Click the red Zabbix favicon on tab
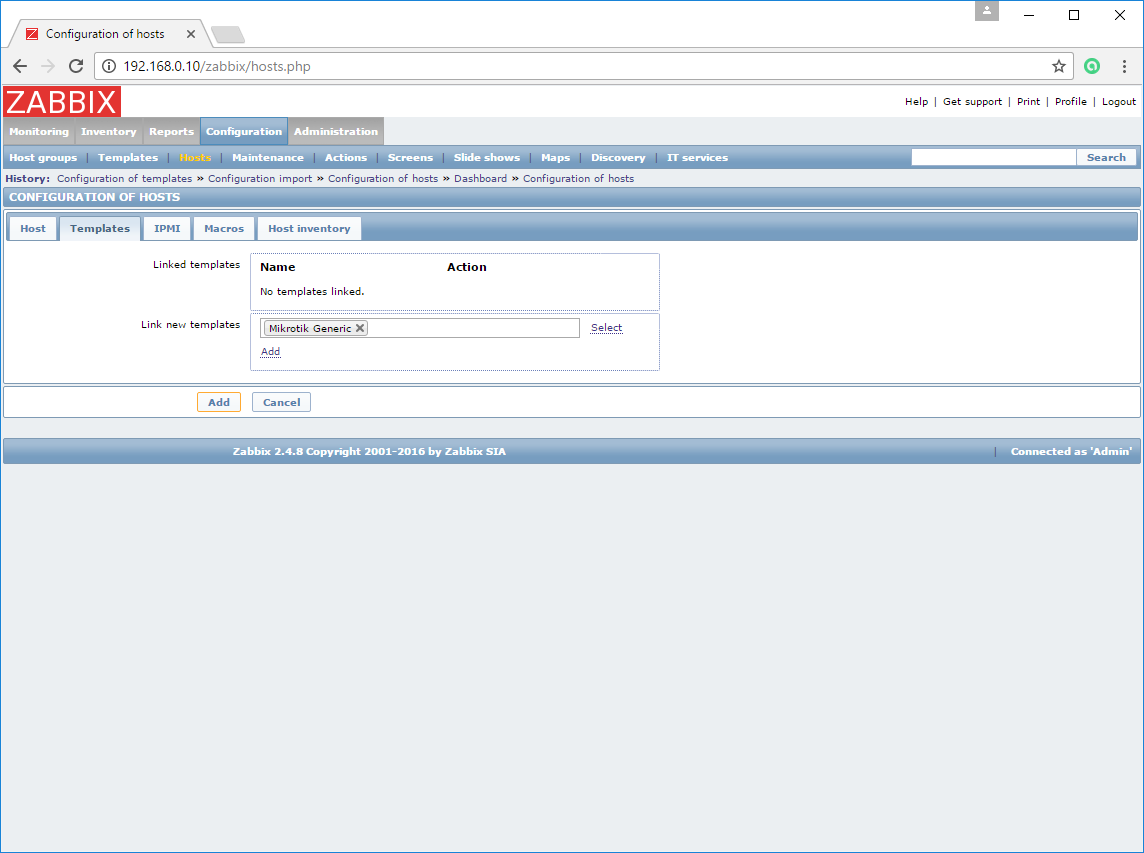This screenshot has height=853, width=1144. pos(32,34)
